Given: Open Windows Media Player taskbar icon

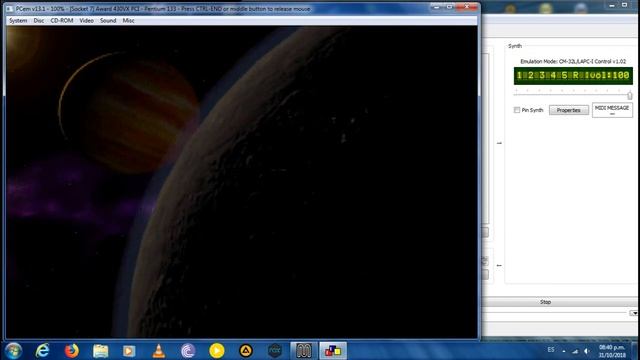Looking at the screenshot, I should pos(129,351).
